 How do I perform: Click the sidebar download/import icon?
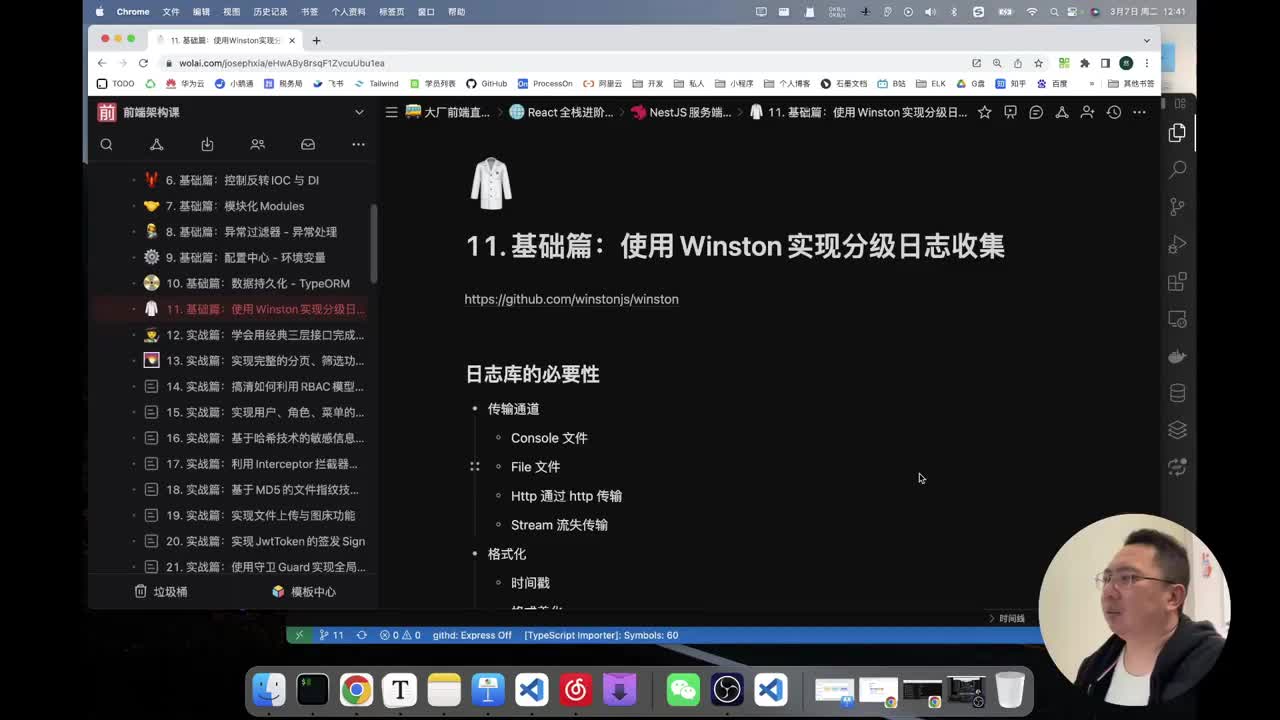tap(207, 144)
